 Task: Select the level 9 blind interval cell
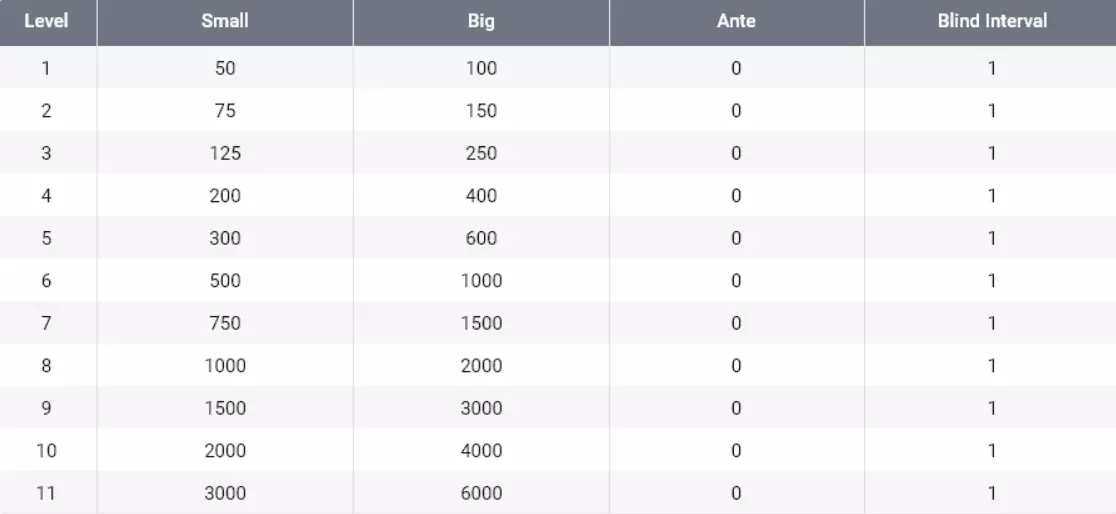coord(992,408)
